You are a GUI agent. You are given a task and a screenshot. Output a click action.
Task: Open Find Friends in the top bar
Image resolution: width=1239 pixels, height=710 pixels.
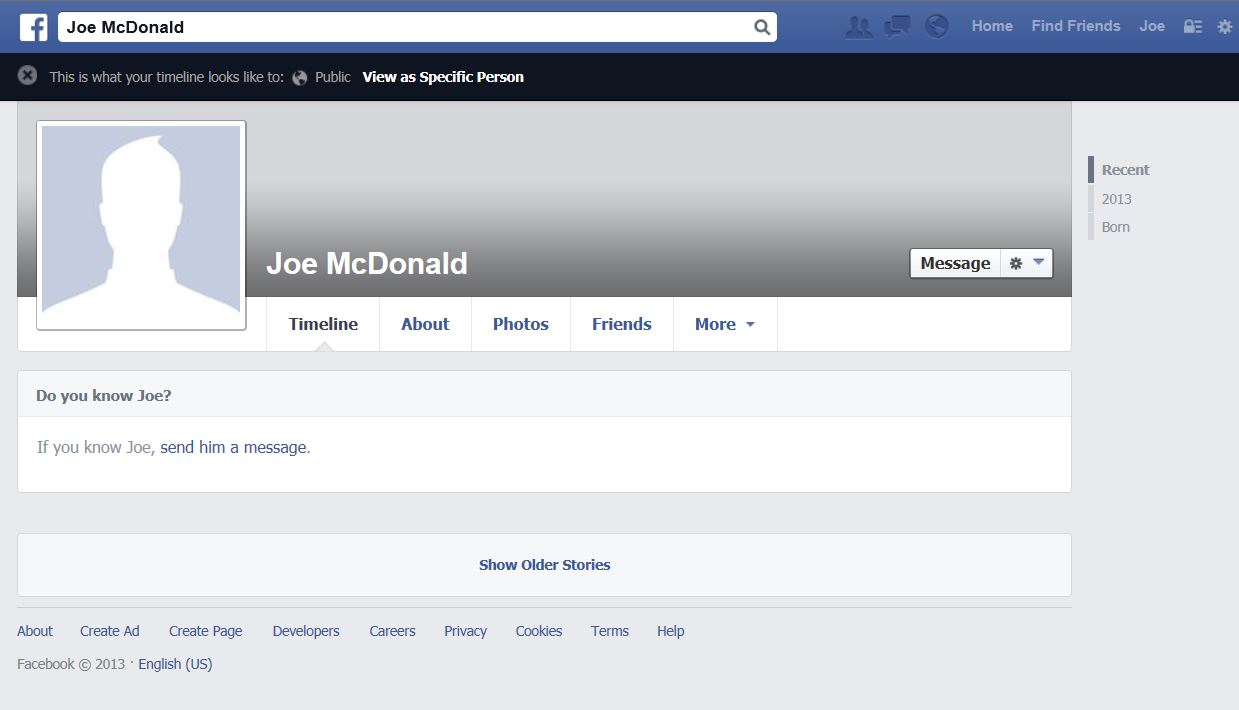(1076, 26)
